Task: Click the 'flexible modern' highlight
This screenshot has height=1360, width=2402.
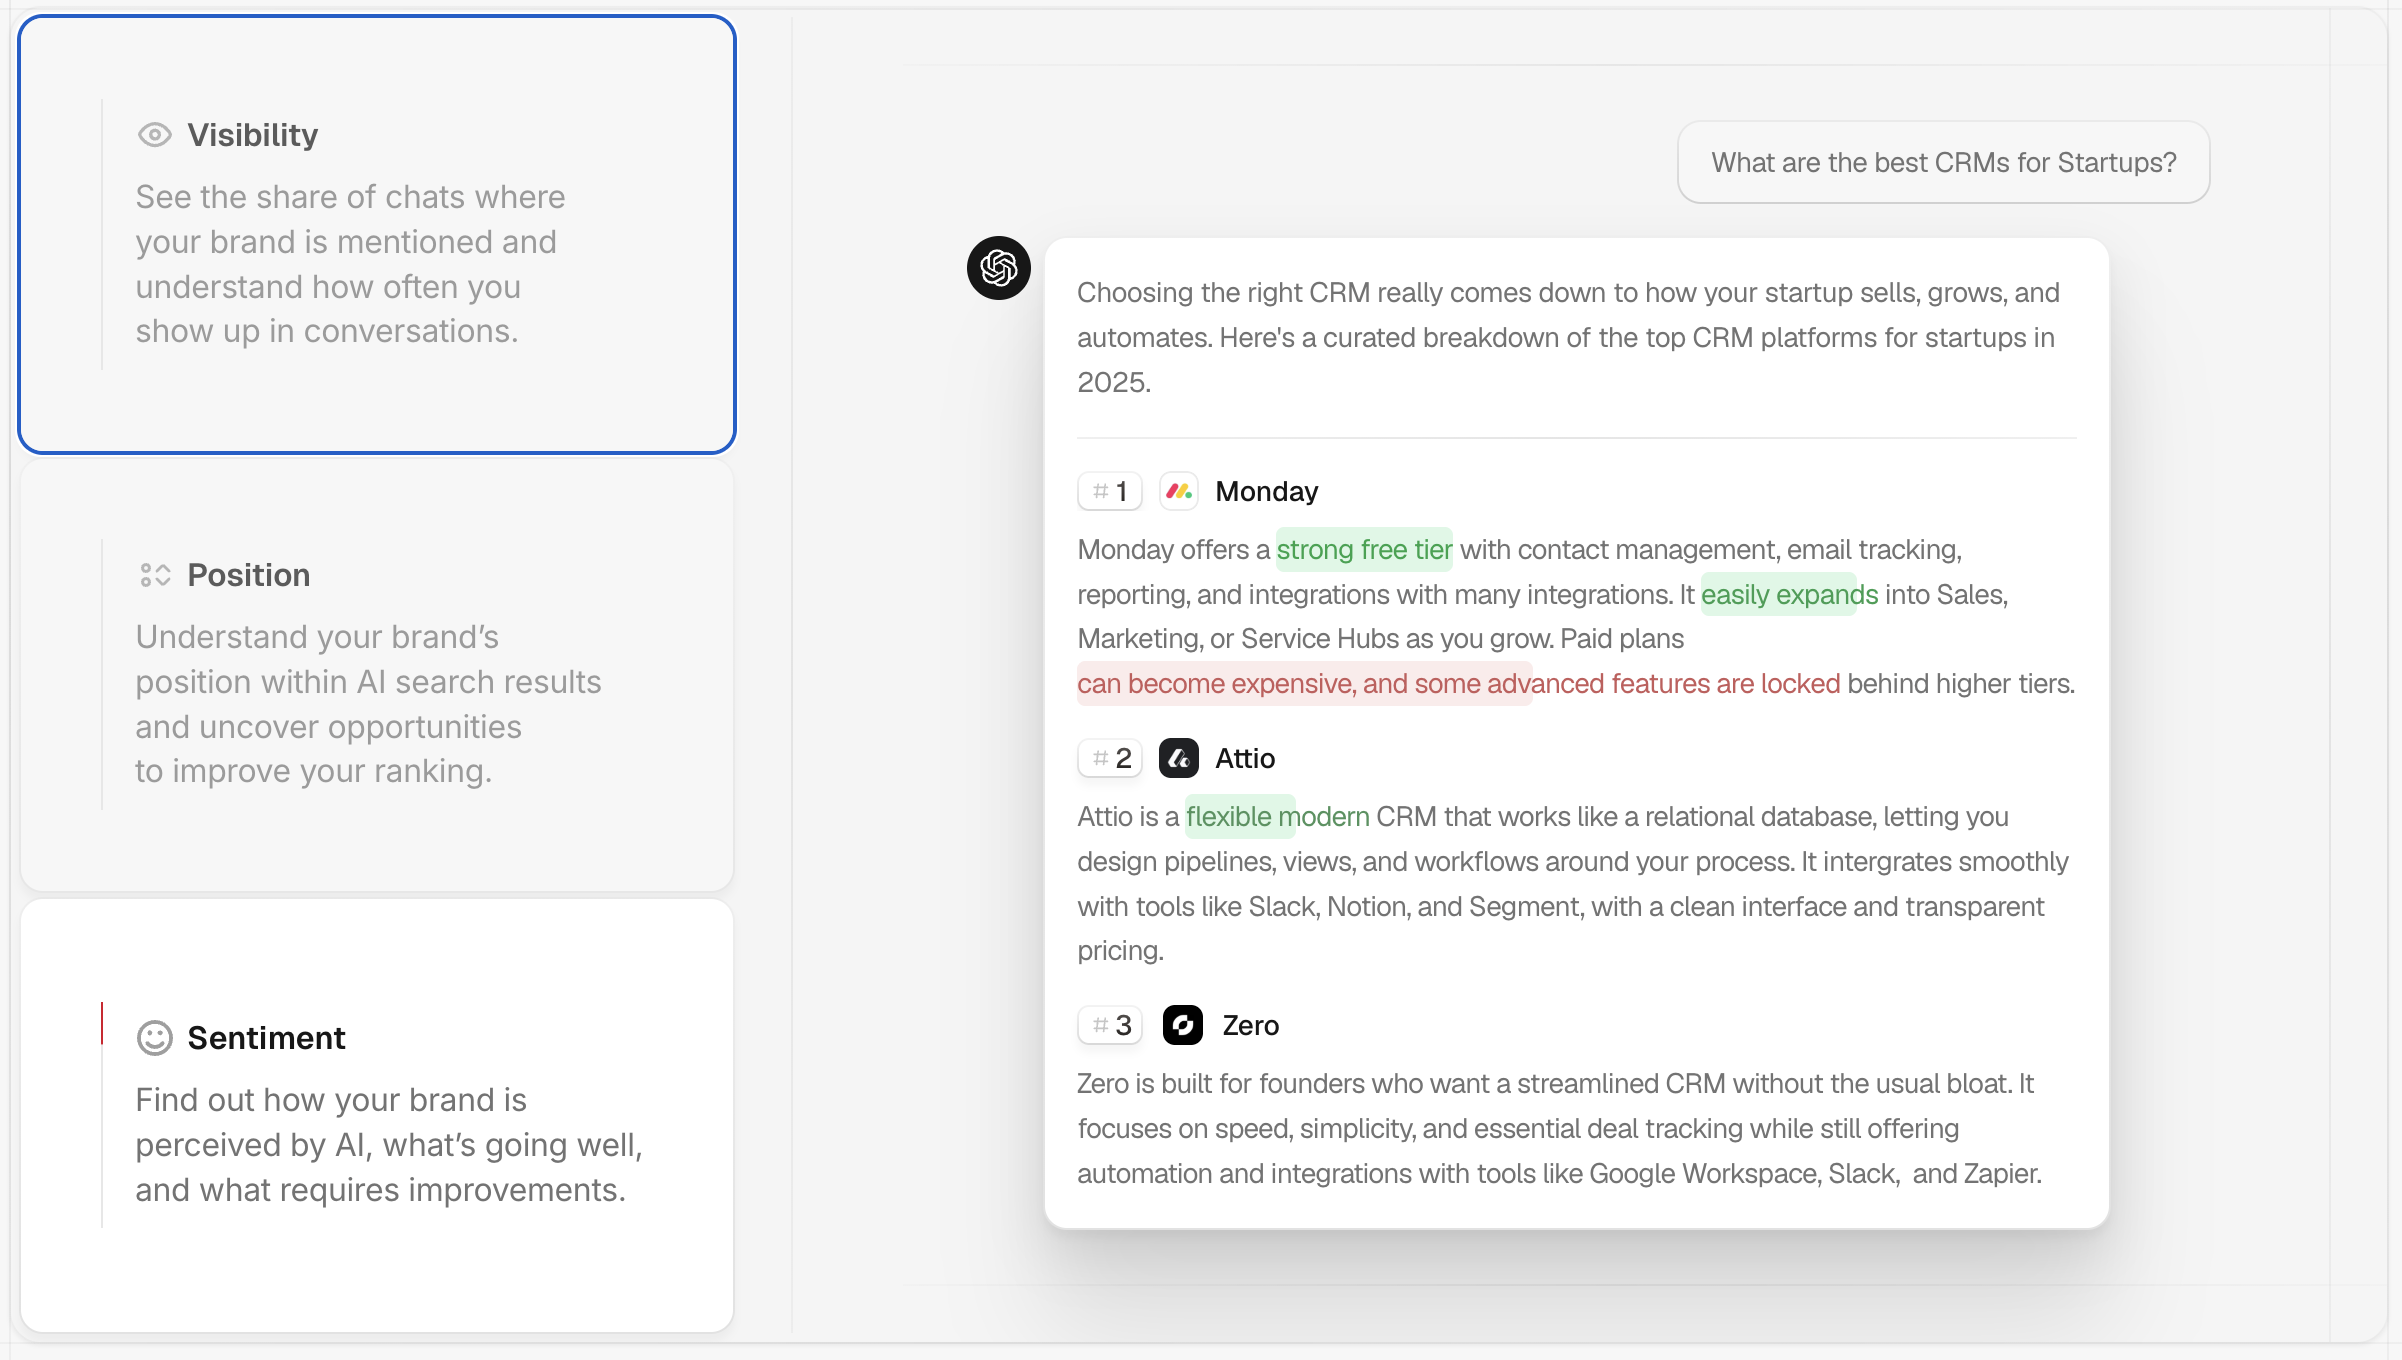Action: click(1277, 816)
